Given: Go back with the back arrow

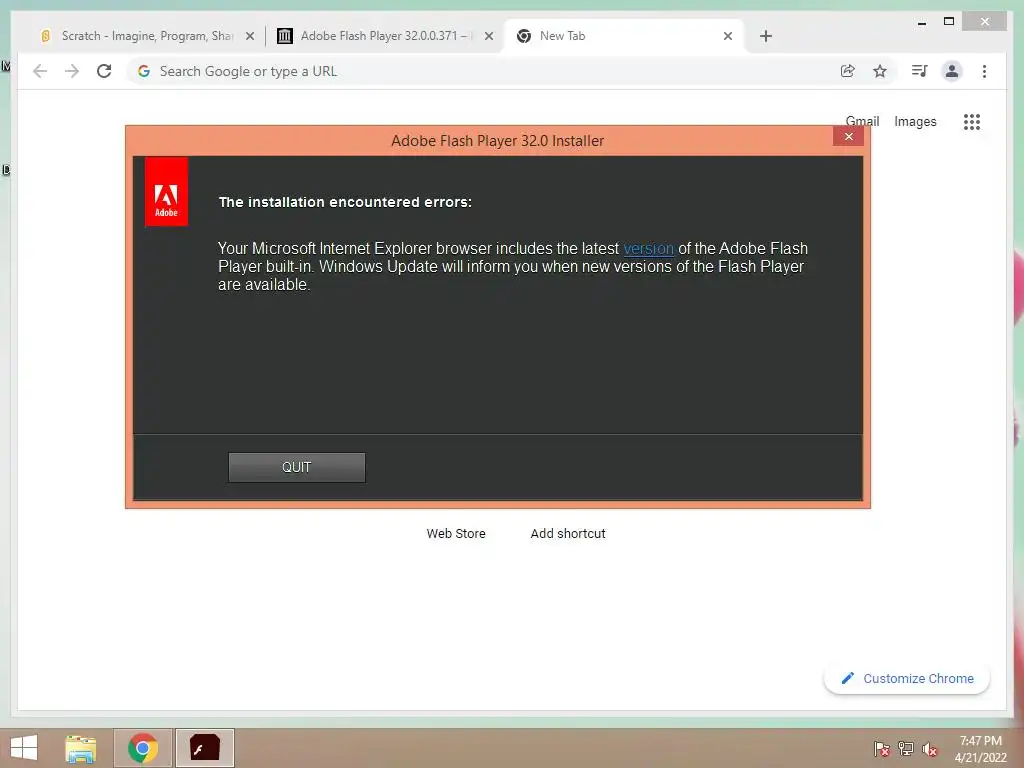Looking at the screenshot, I should (40, 71).
